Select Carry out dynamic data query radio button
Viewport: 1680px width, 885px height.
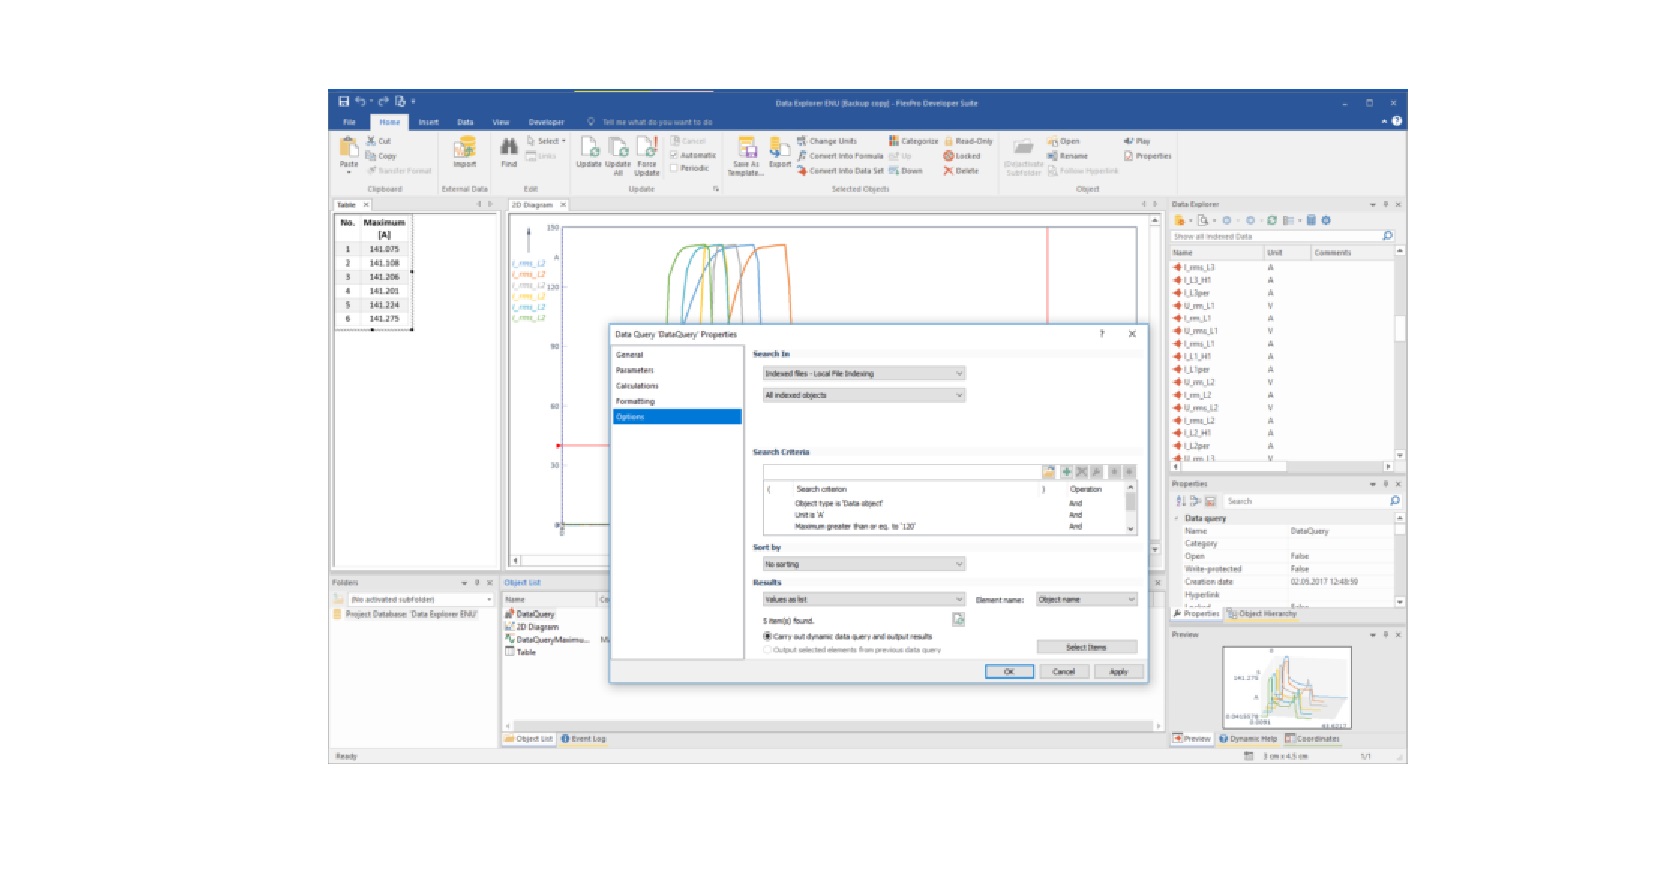[x=768, y=636]
